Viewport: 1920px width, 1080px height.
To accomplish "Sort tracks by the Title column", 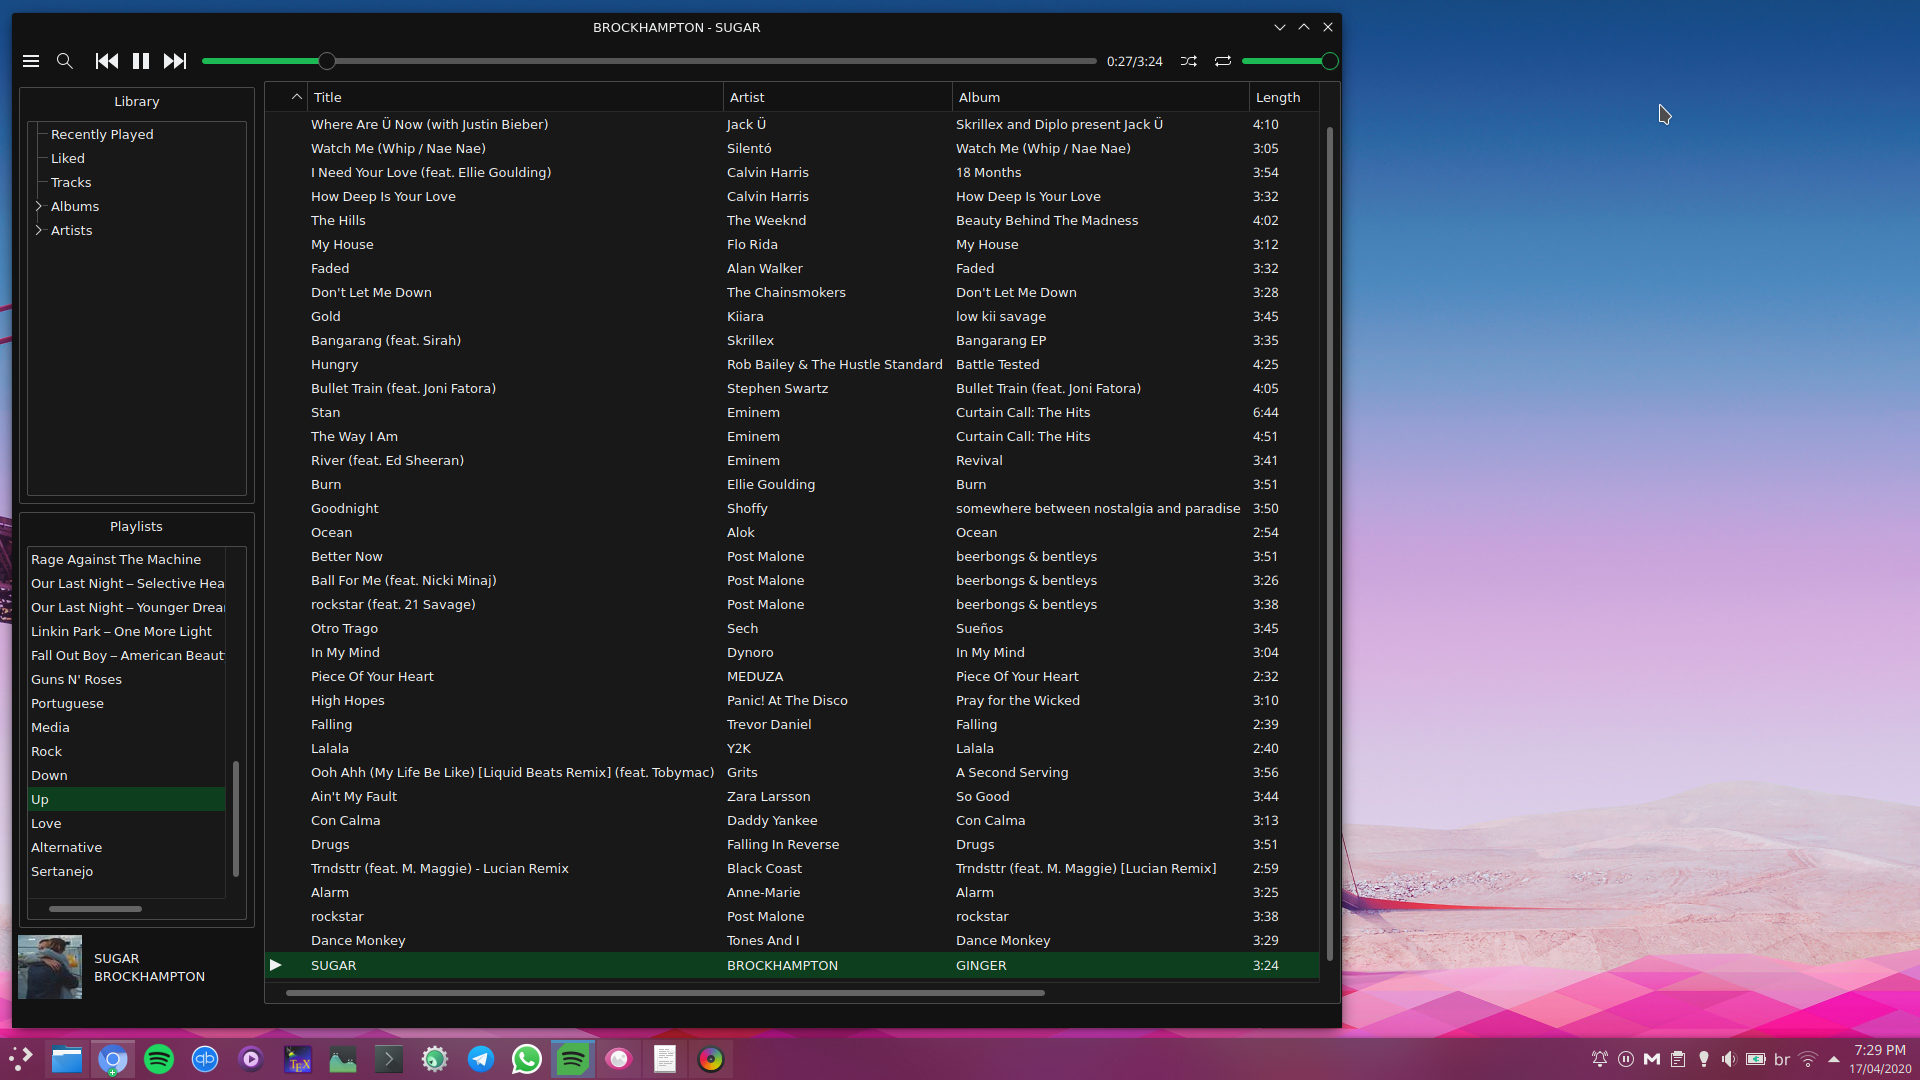I will [x=515, y=97].
